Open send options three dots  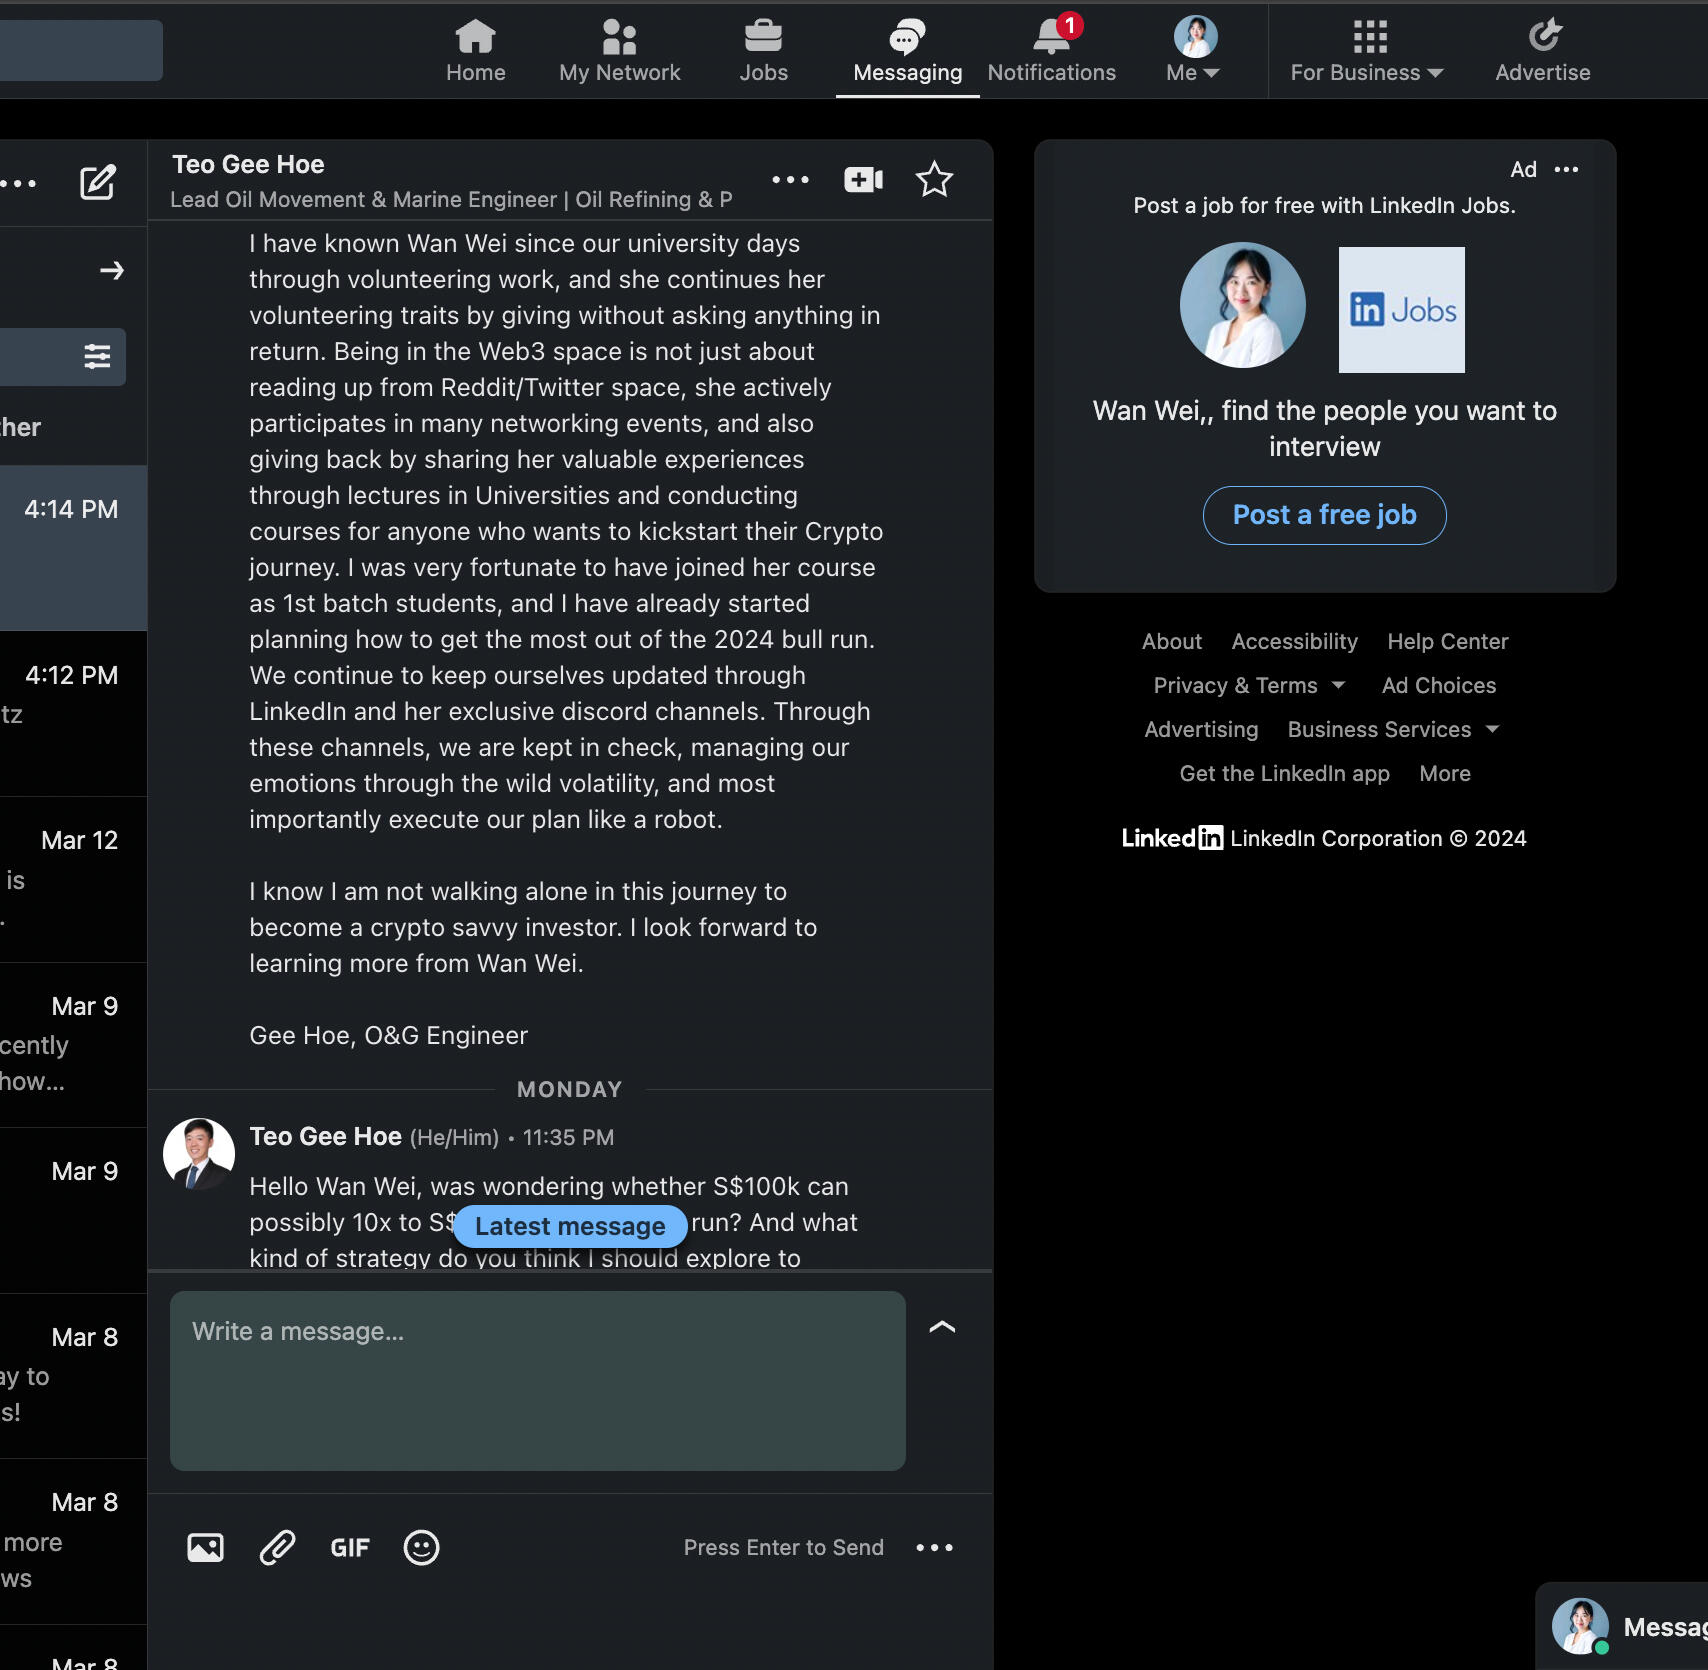click(934, 1547)
